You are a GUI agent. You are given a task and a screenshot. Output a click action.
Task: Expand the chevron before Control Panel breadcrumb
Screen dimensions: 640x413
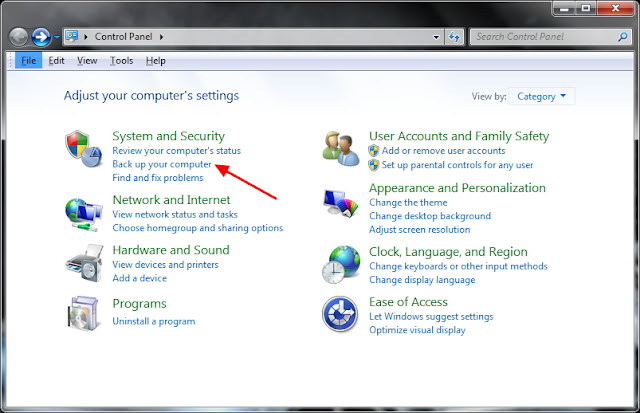coord(86,37)
